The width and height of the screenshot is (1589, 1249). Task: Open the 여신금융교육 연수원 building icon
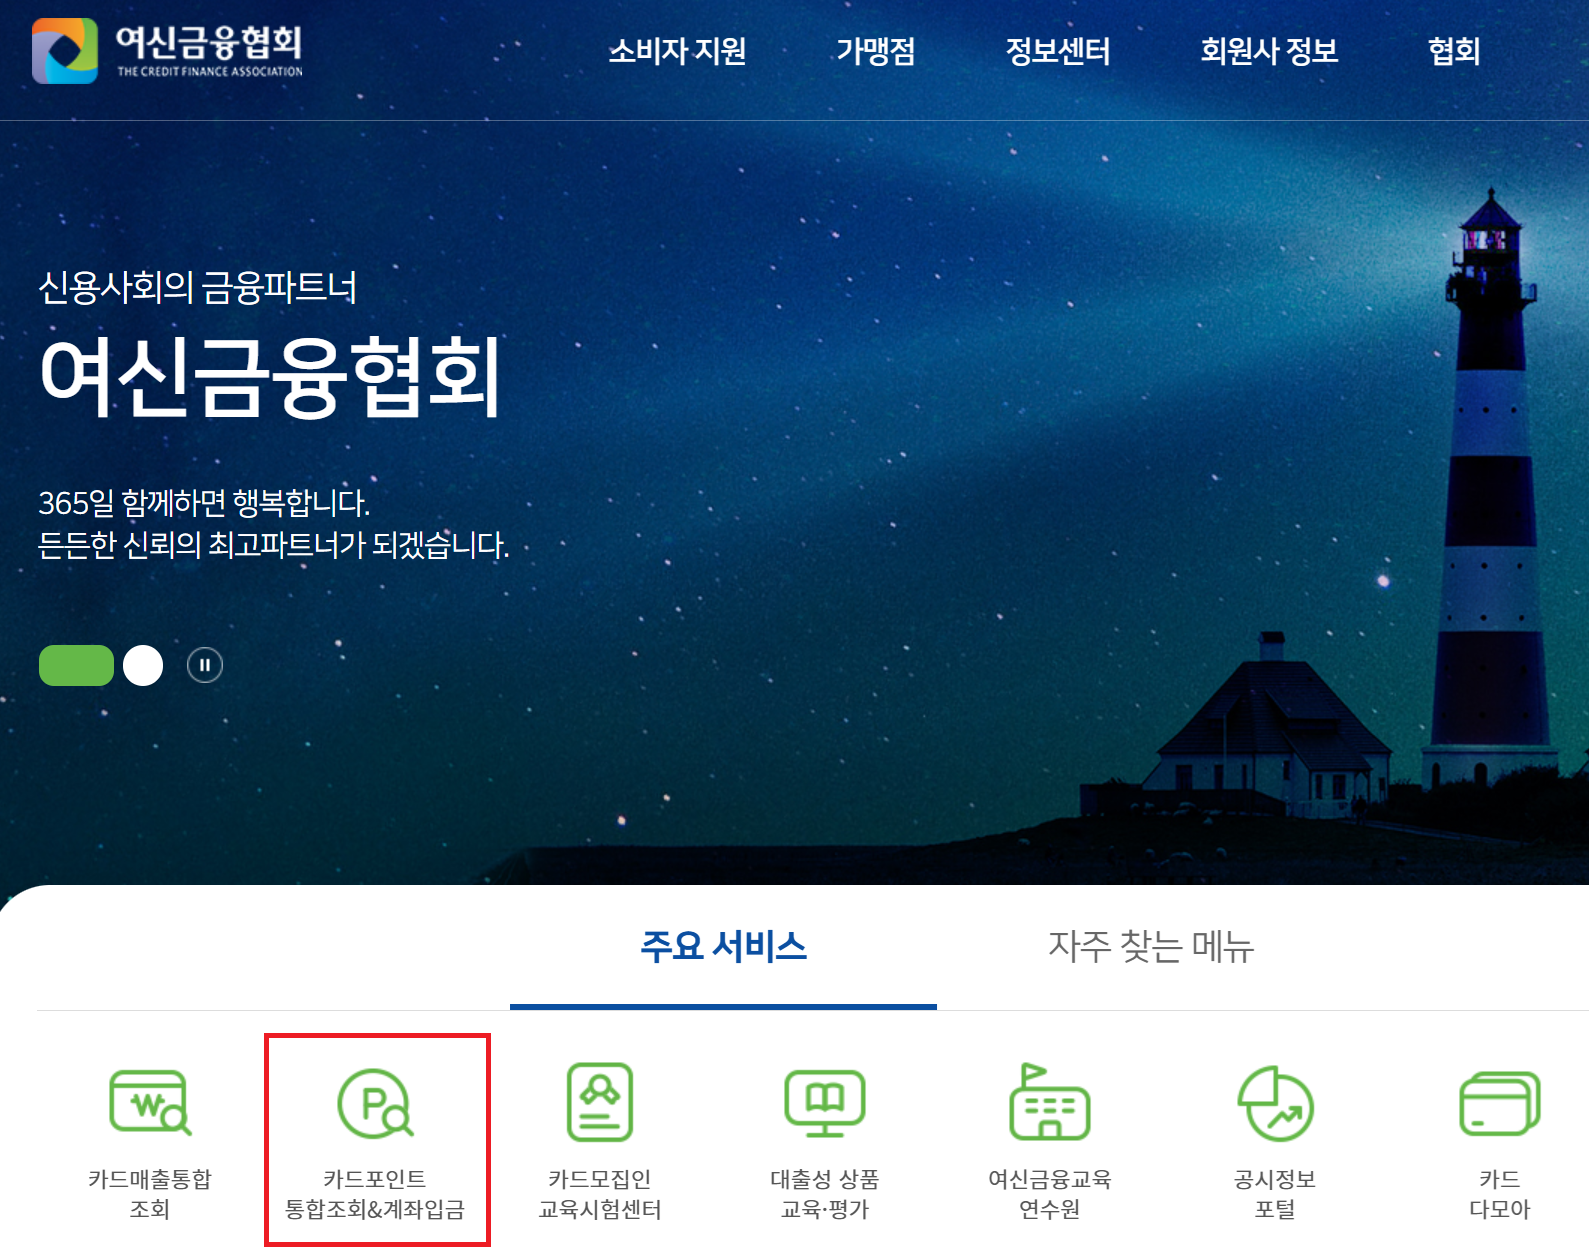[1049, 1101]
